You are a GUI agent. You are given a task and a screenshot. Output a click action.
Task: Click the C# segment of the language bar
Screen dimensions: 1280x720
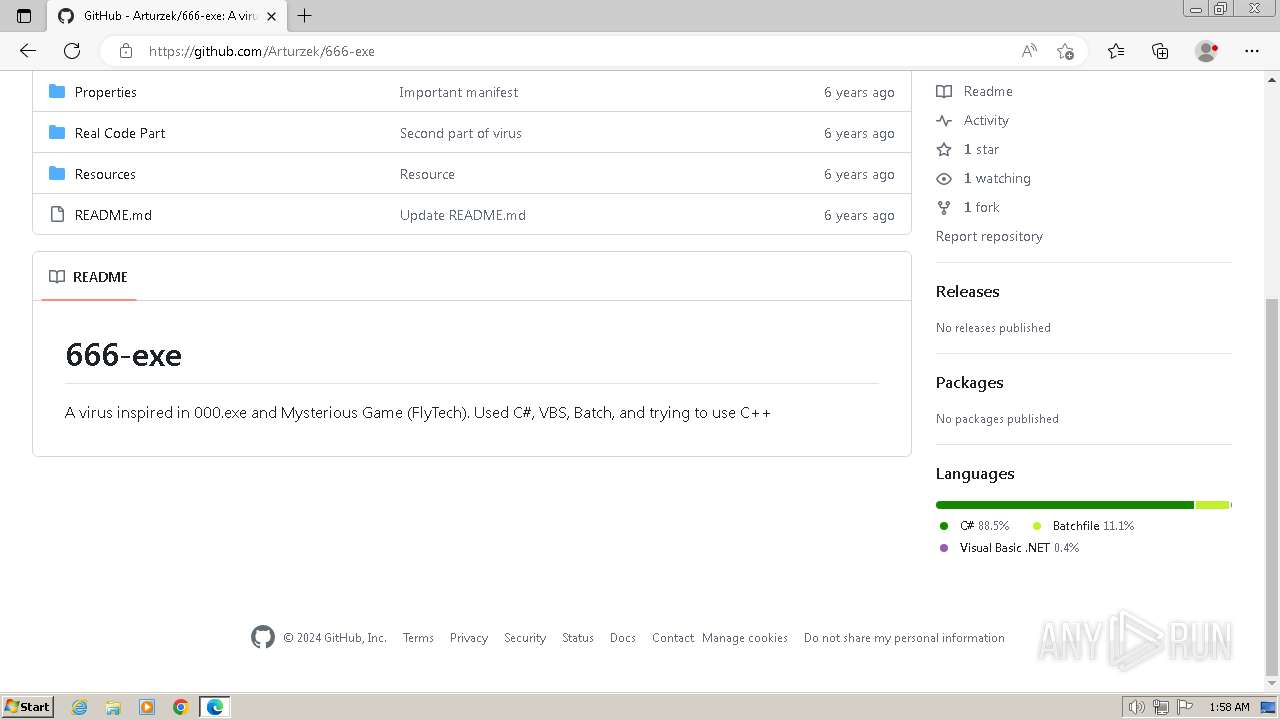tap(1065, 505)
